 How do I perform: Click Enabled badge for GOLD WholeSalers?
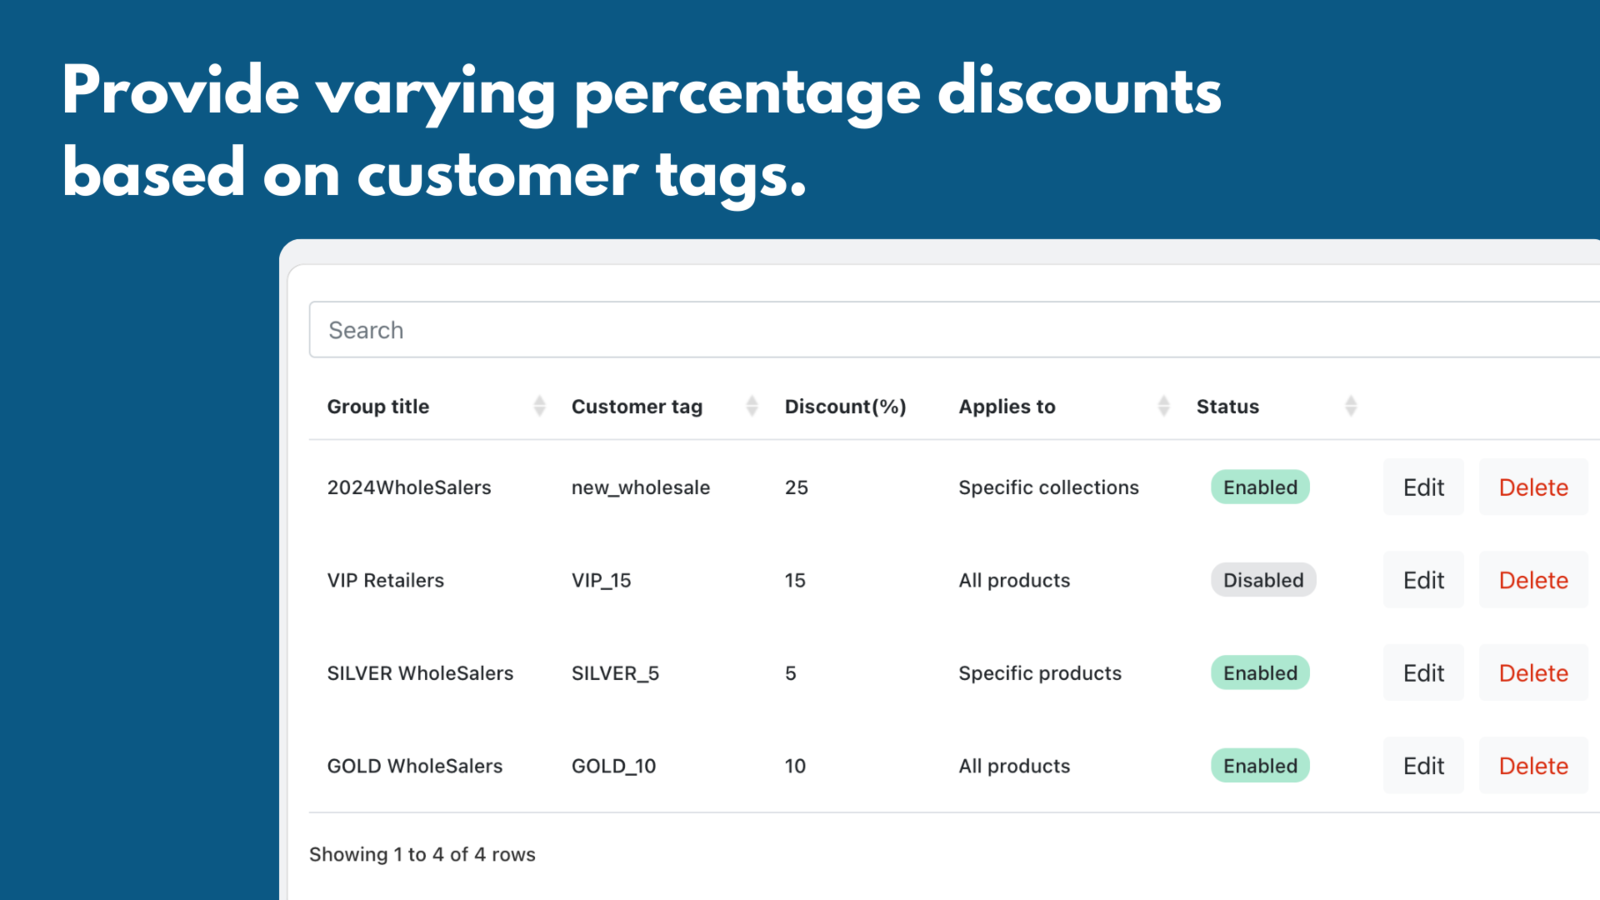coord(1260,766)
